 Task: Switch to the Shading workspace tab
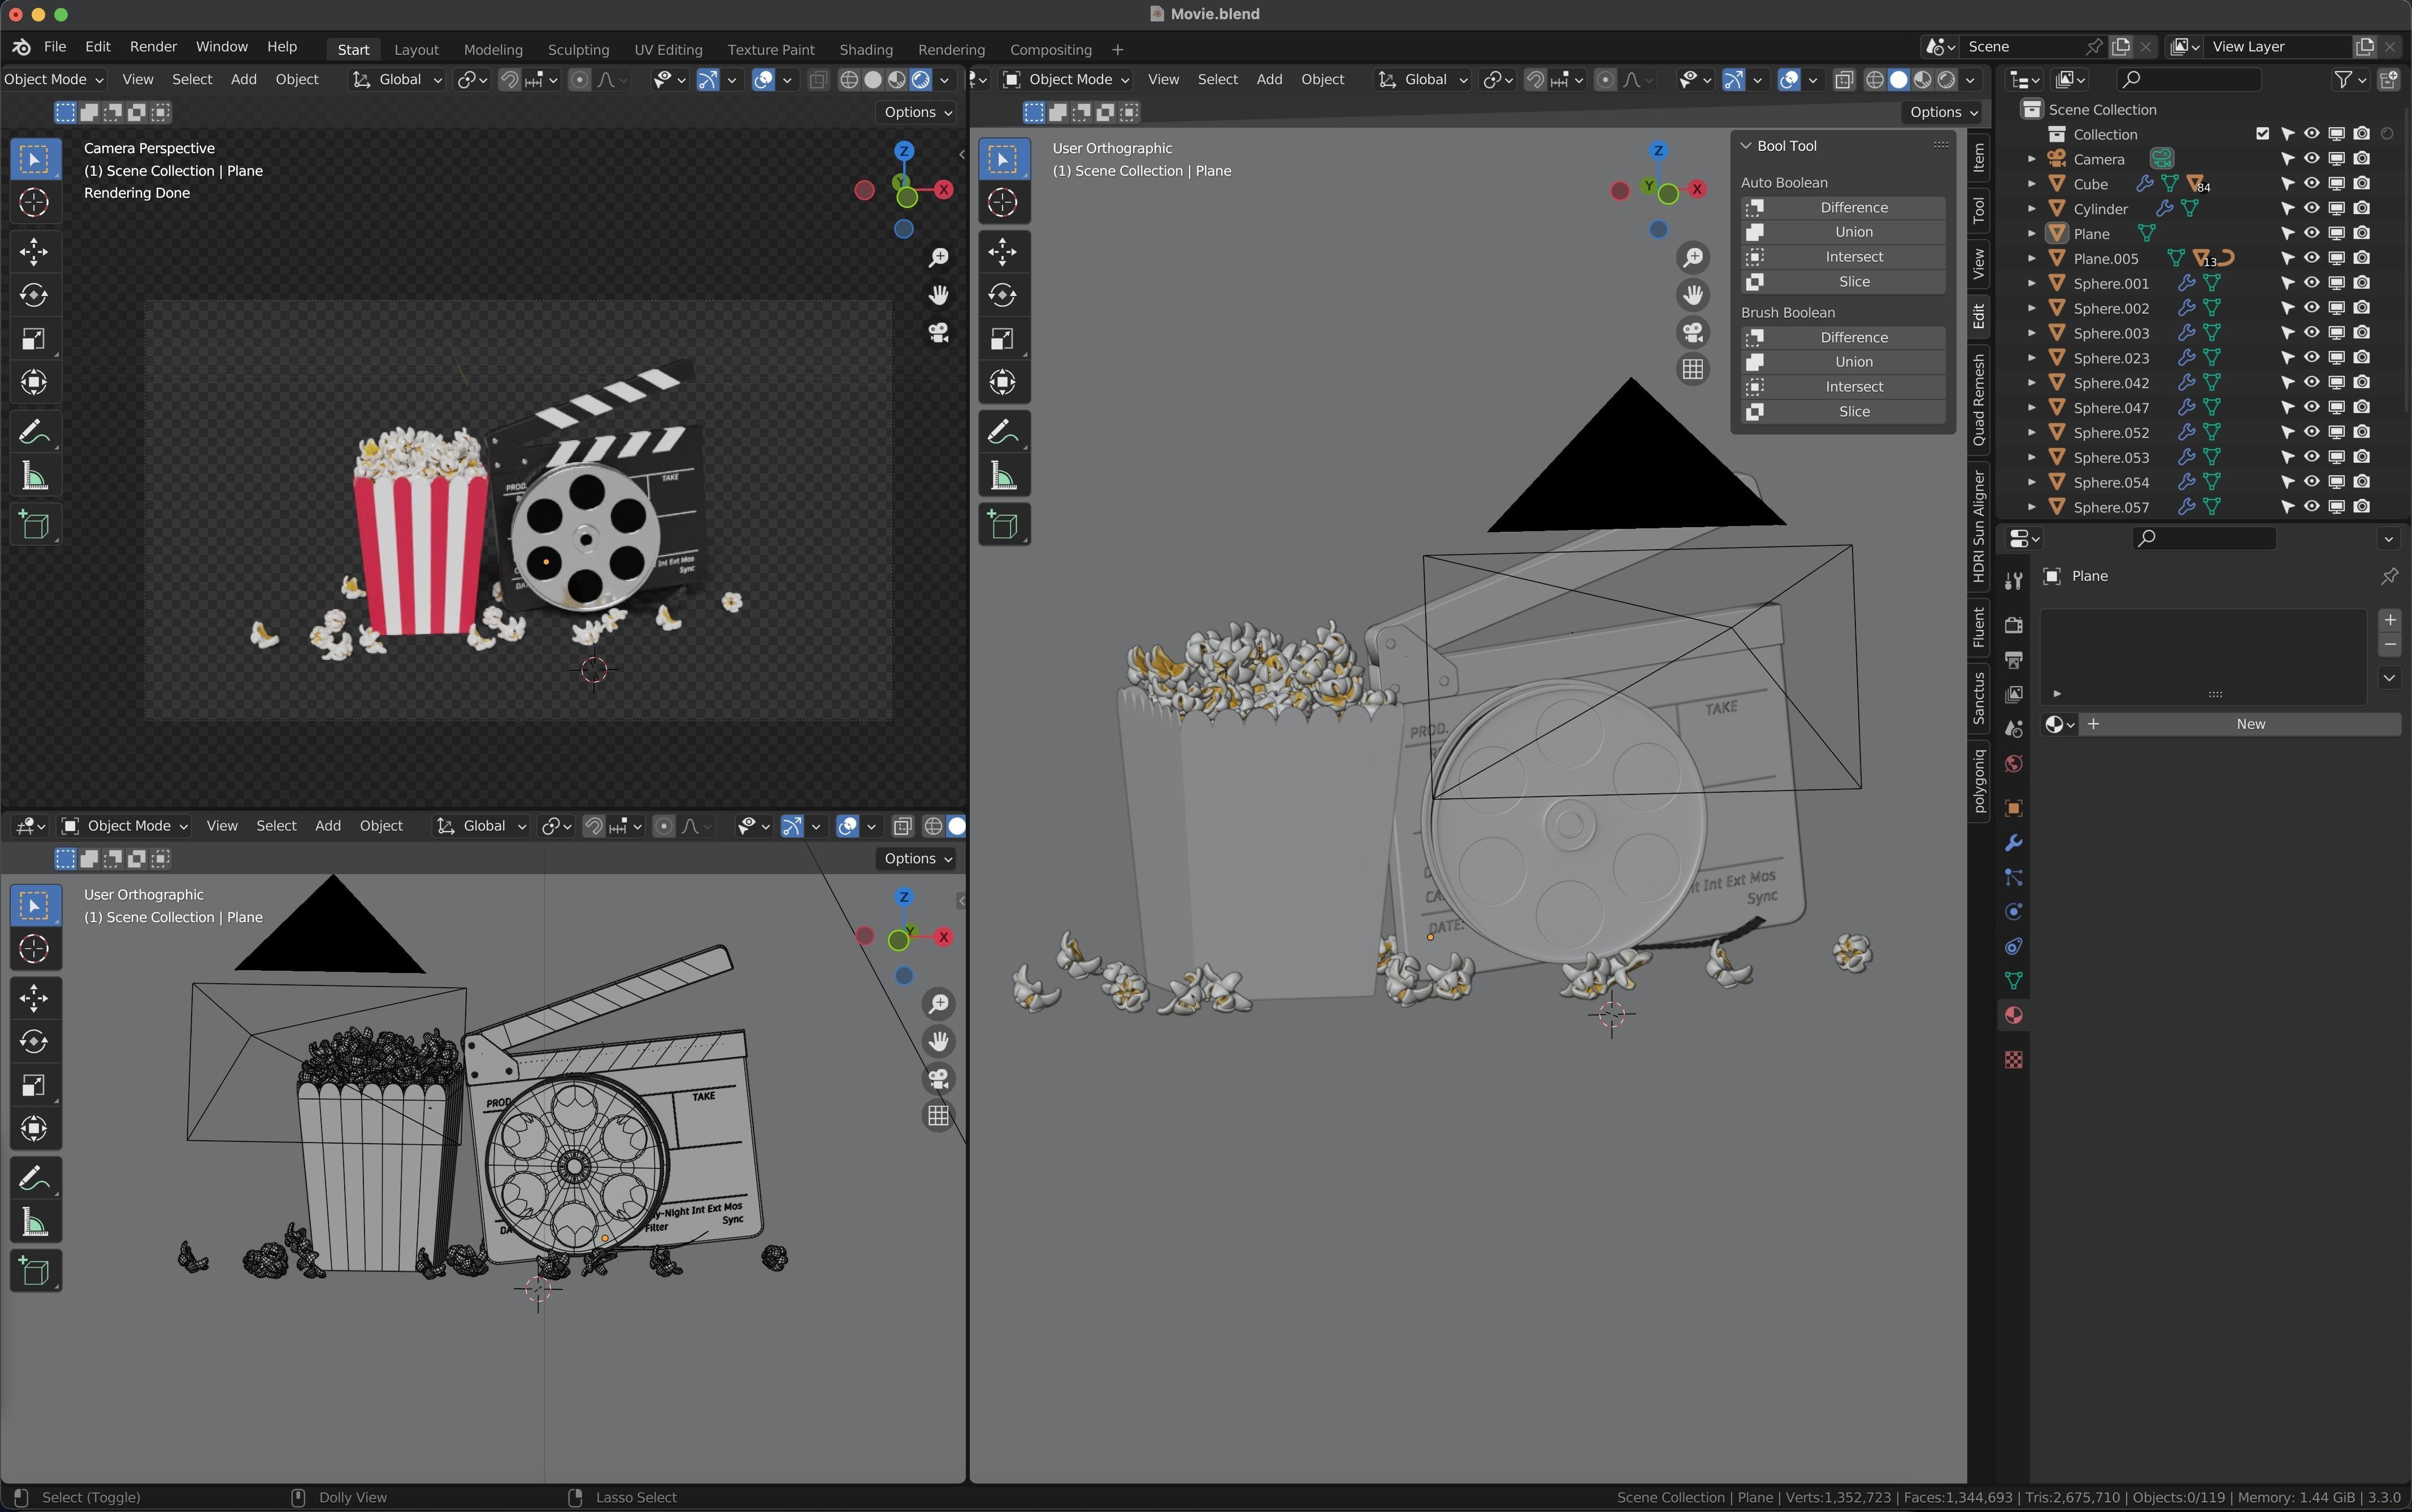point(866,50)
